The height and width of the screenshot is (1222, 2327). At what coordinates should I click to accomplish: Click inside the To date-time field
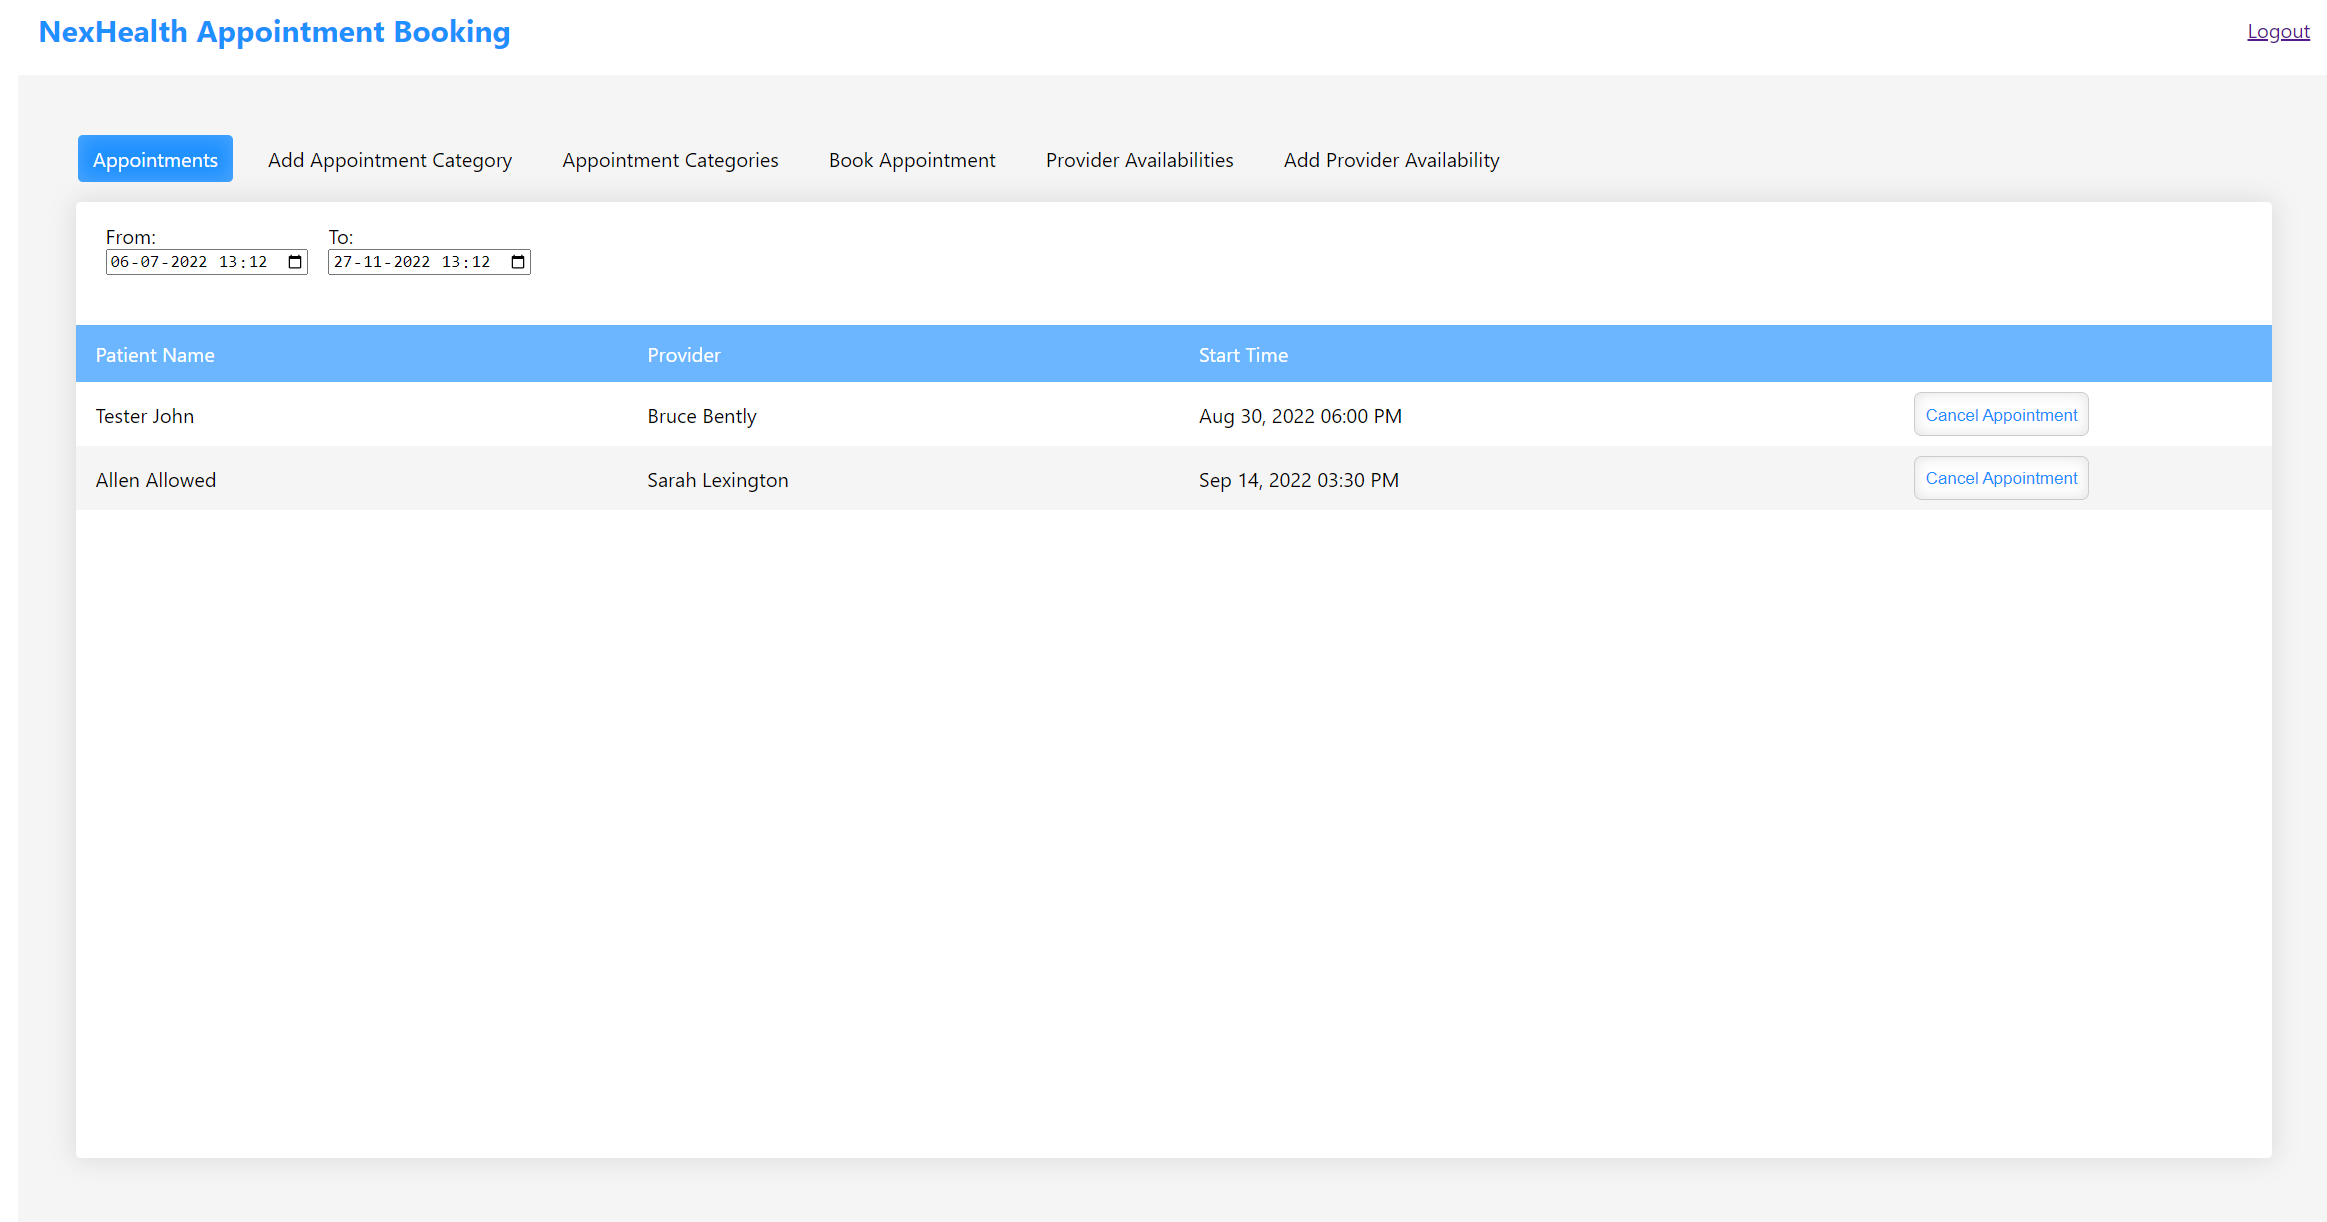click(x=412, y=262)
